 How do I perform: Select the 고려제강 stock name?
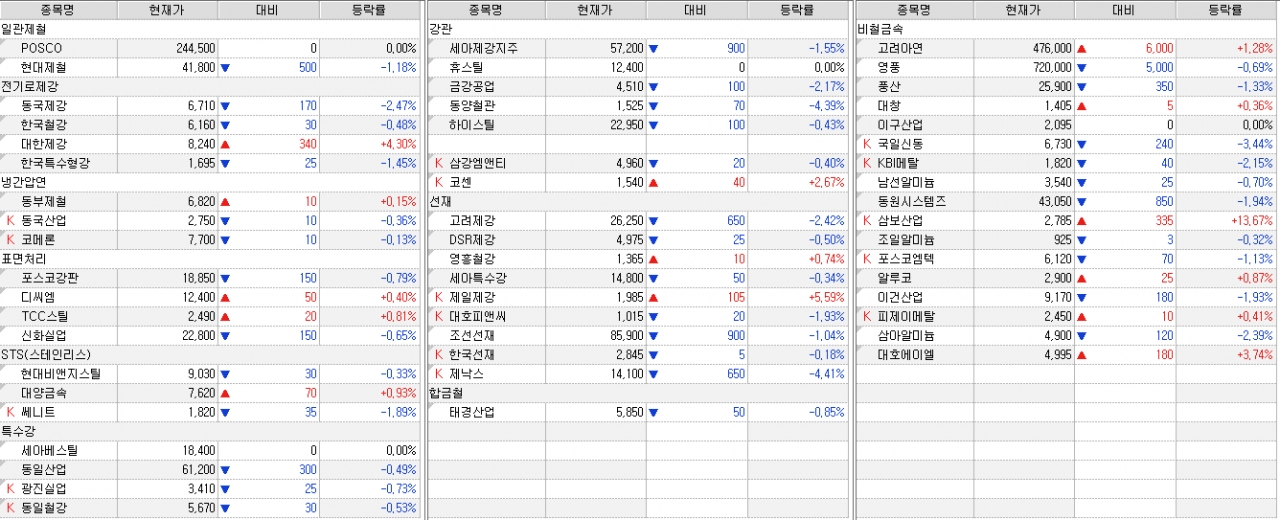pyautogui.click(x=471, y=221)
